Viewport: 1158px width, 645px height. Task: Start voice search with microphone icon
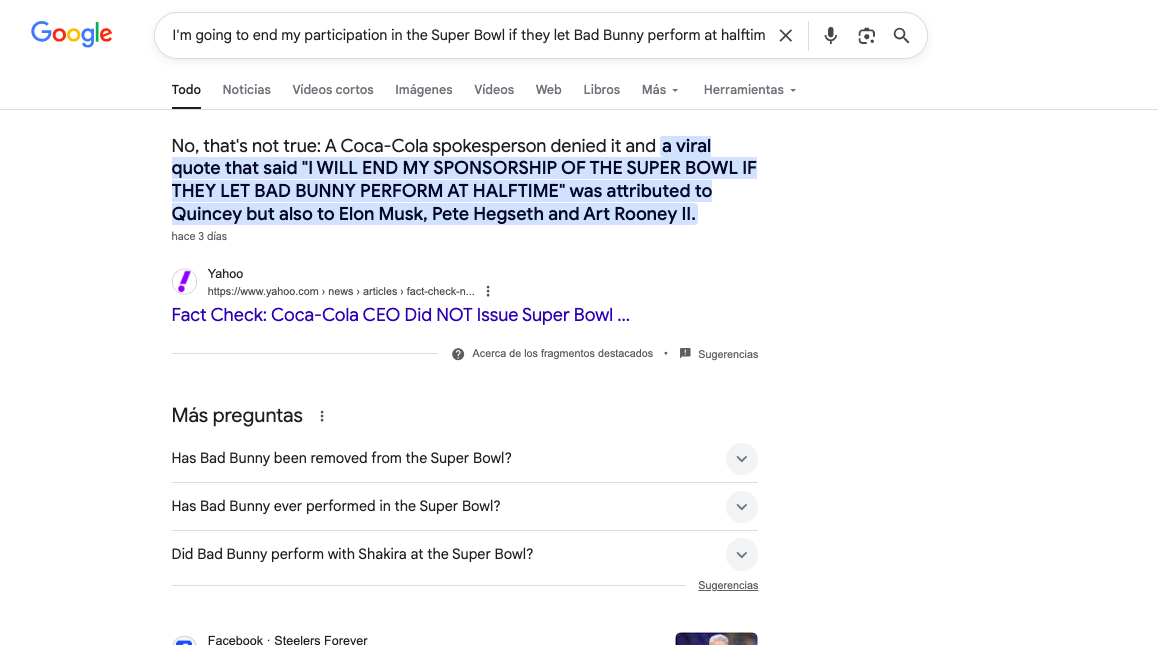(x=830, y=36)
